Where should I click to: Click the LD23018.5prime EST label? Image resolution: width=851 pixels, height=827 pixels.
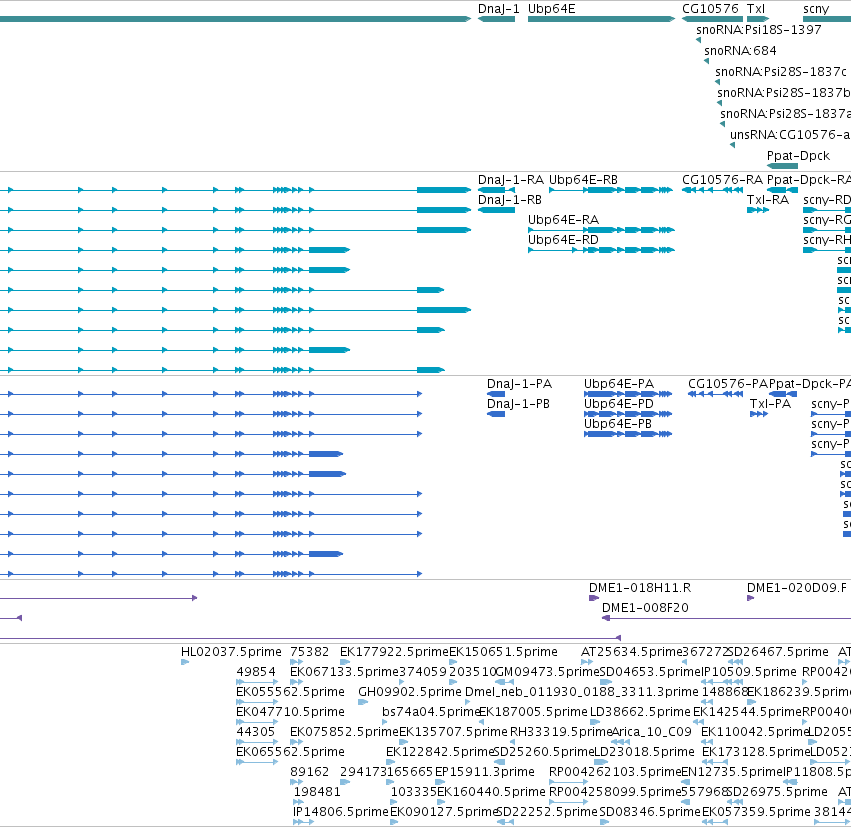click(644, 752)
